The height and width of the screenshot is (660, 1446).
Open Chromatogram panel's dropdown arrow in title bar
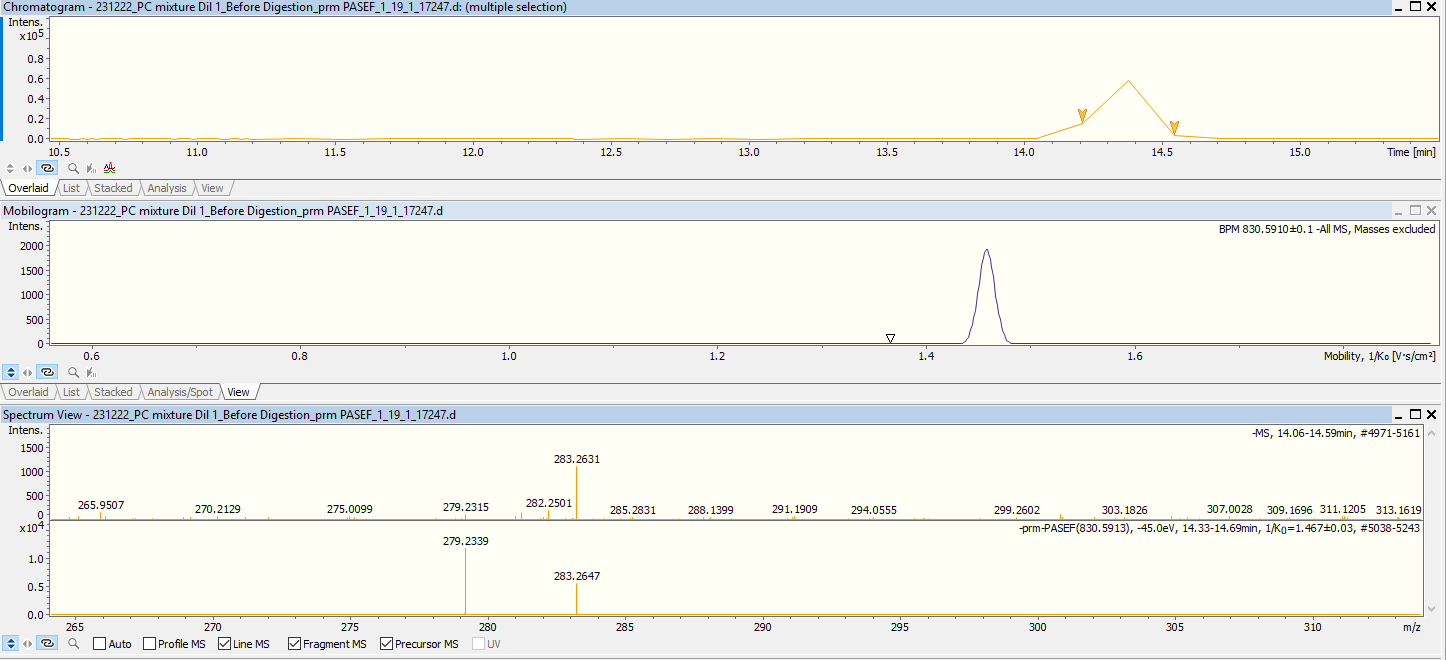1397,7
